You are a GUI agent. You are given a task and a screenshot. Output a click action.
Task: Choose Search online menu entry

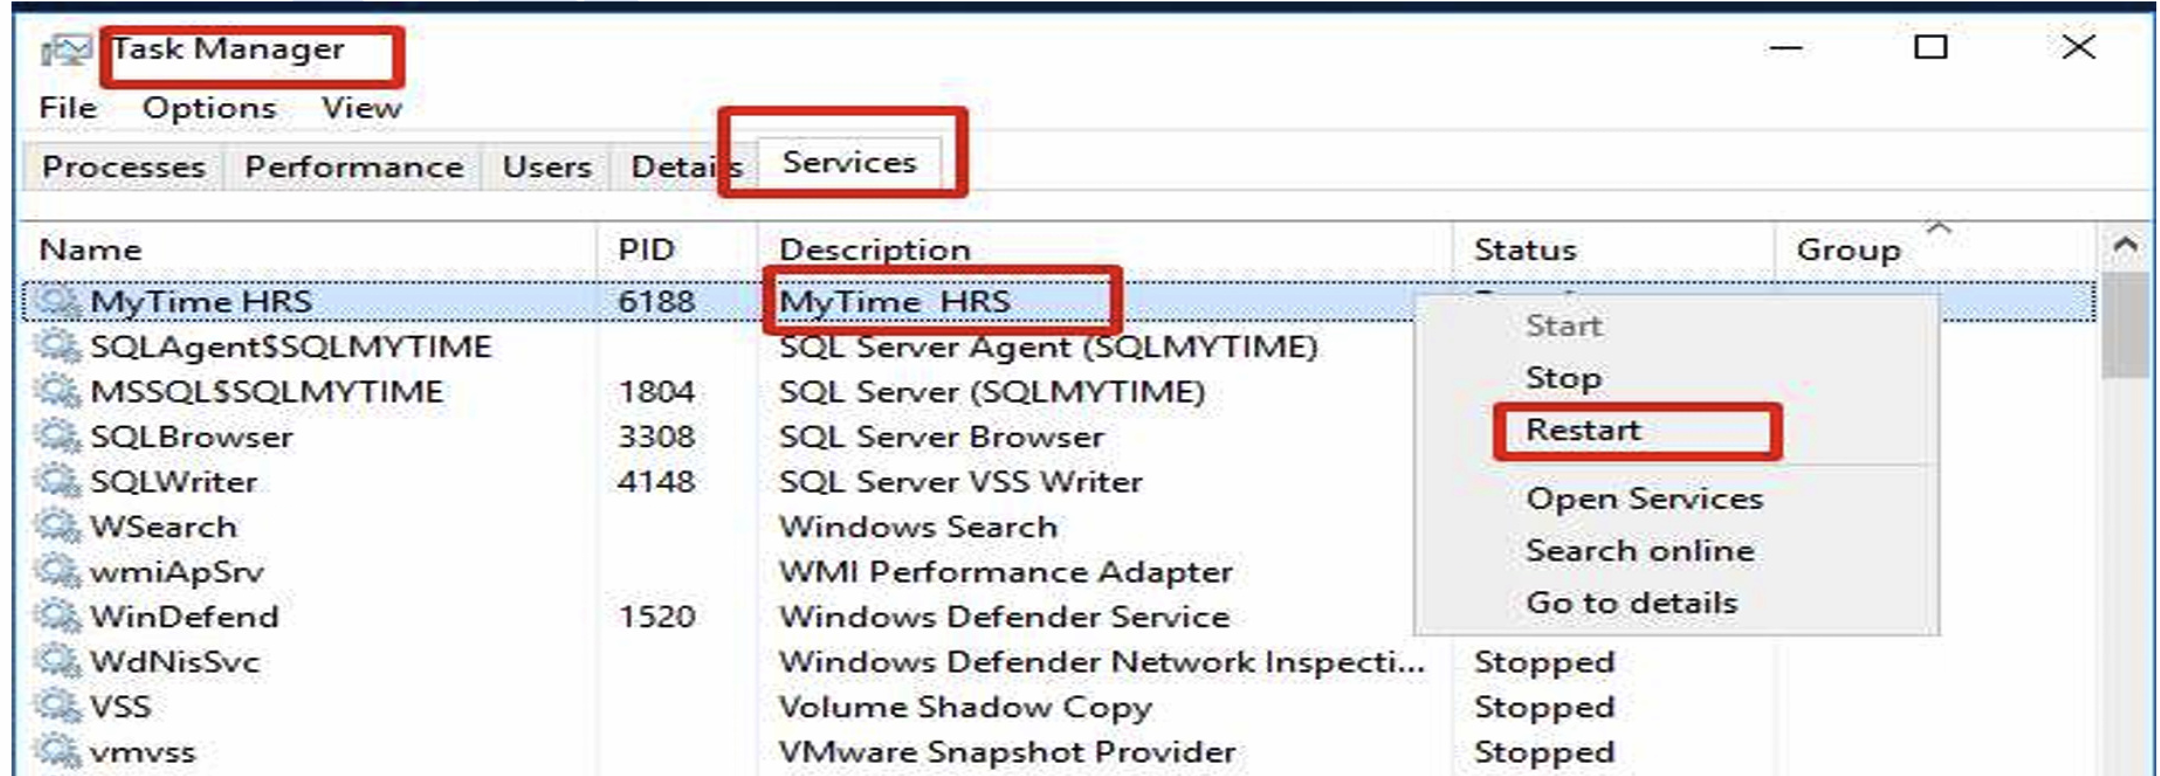[x=1639, y=551]
